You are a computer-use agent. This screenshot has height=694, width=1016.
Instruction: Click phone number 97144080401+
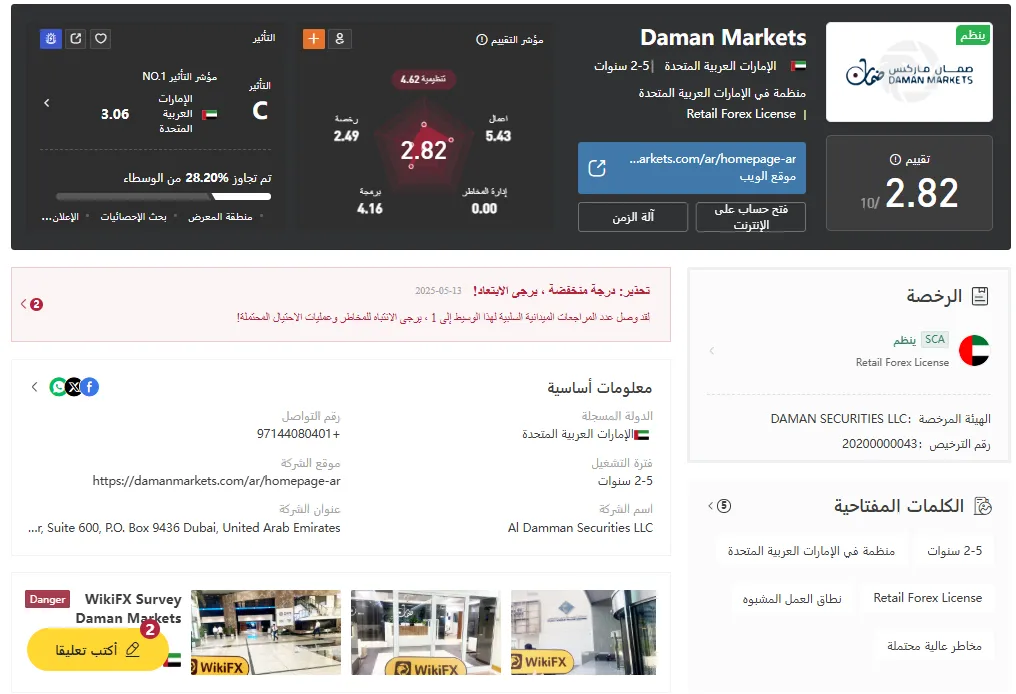pos(298,434)
